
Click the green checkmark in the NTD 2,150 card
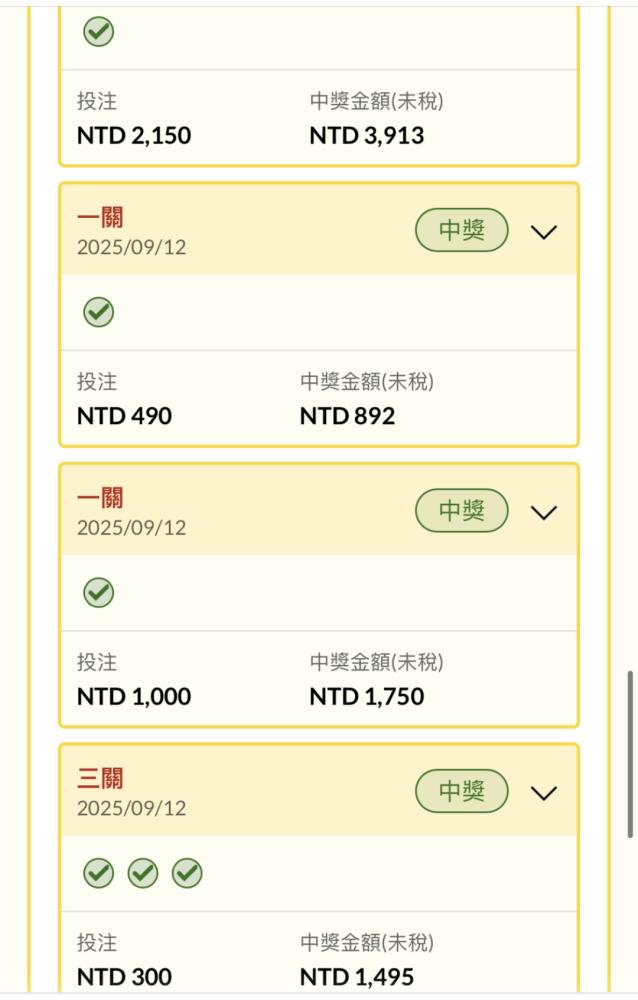[98, 32]
